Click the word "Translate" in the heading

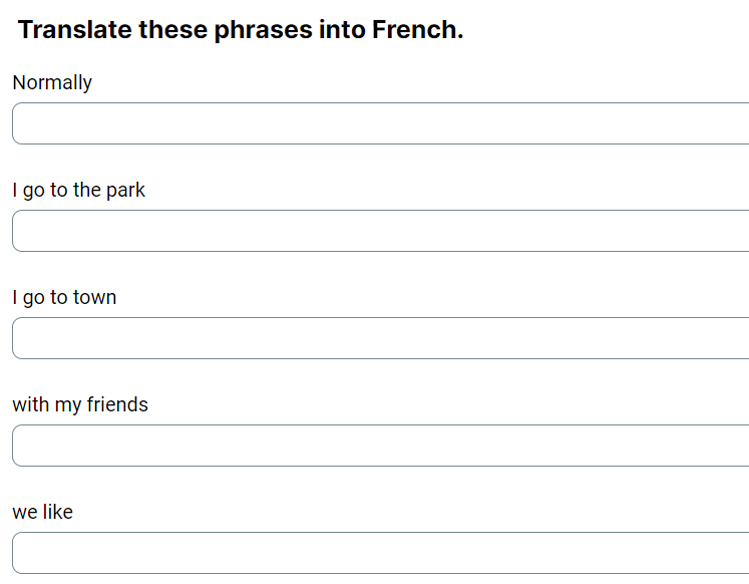(x=74, y=30)
